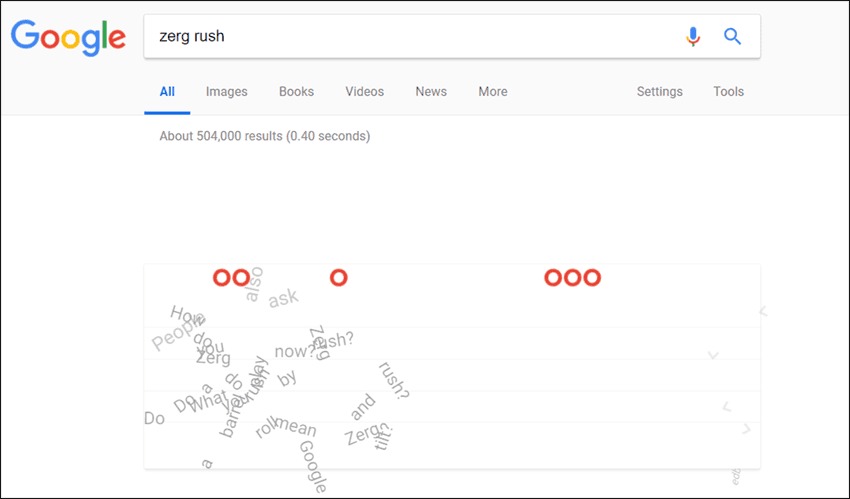The width and height of the screenshot is (850, 499).
Task: Expand first chevron at right edge
Action: pos(763,311)
